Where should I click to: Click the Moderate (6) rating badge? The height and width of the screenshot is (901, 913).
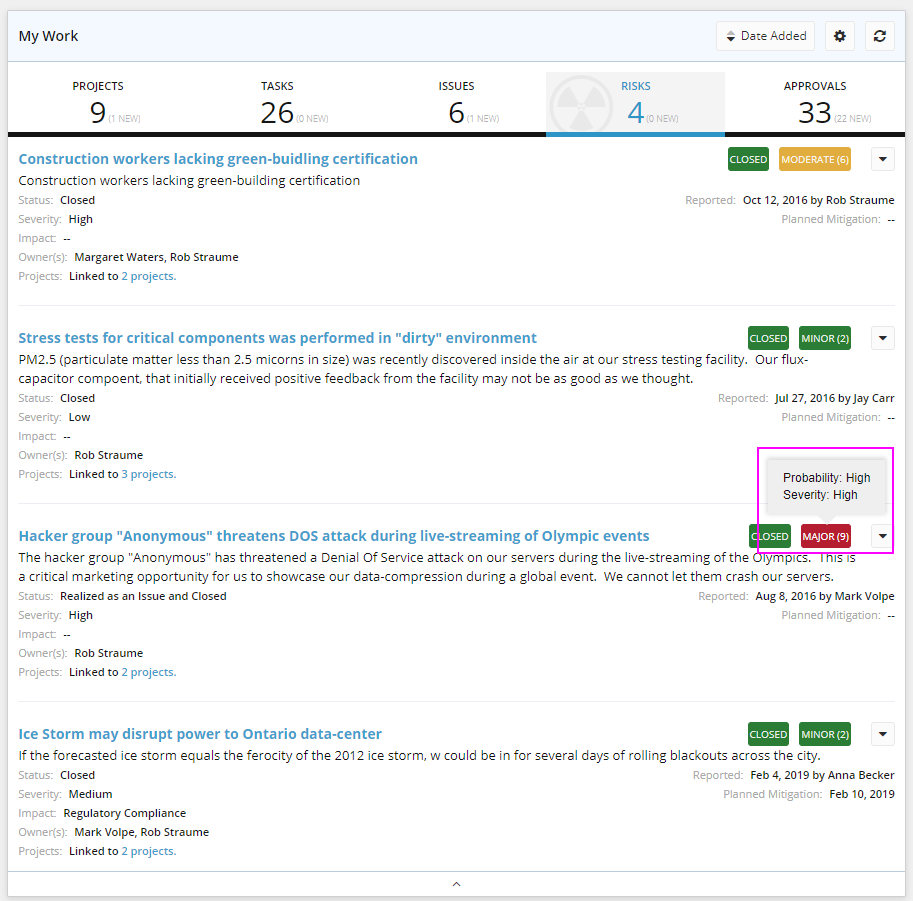(x=814, y=160)
